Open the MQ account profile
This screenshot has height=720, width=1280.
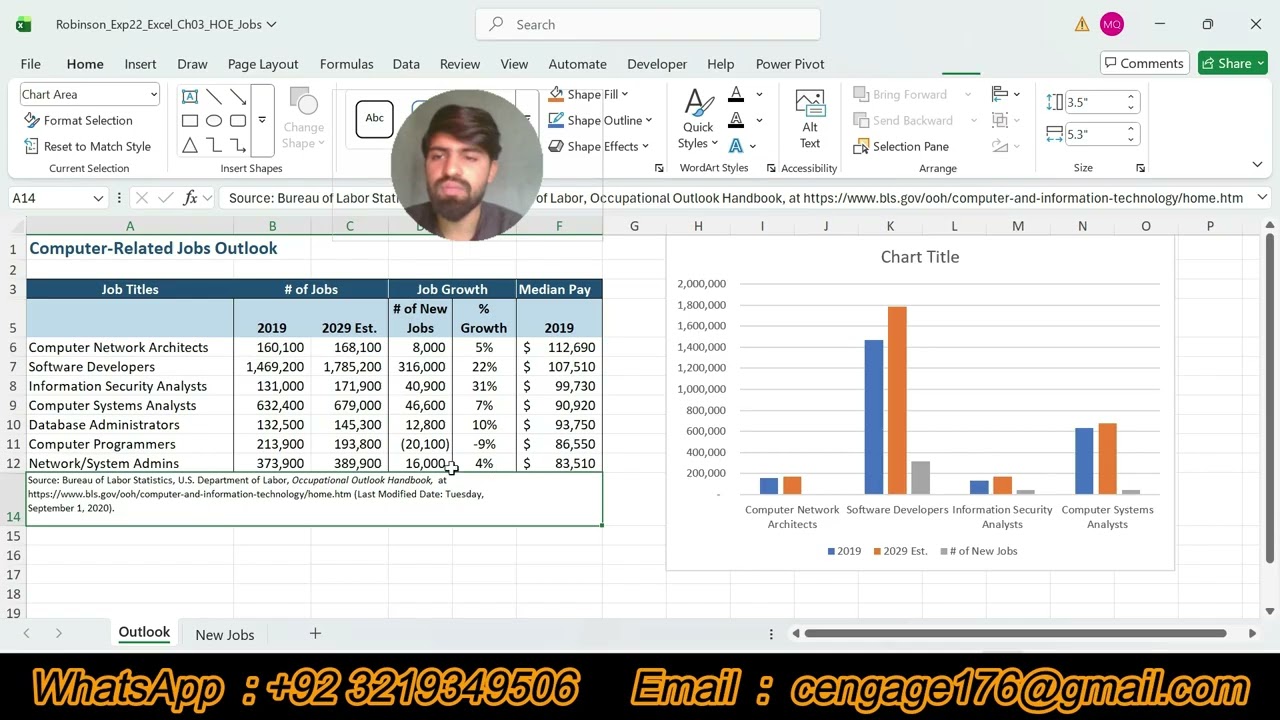point(1111,24)
